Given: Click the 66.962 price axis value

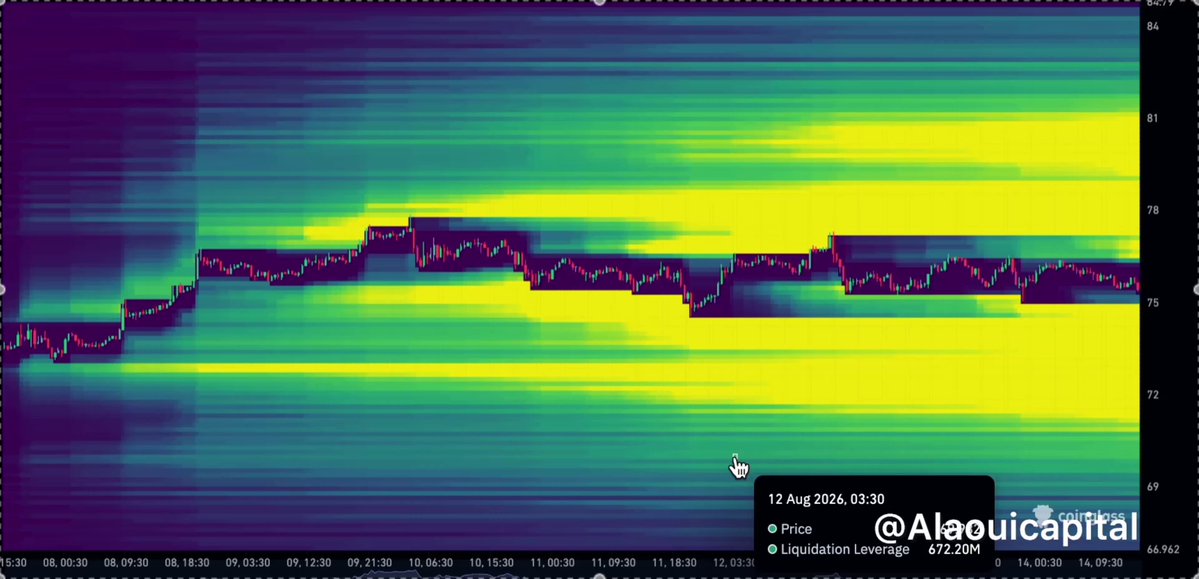Looking at the screenshot, I should pos(1164,549).
